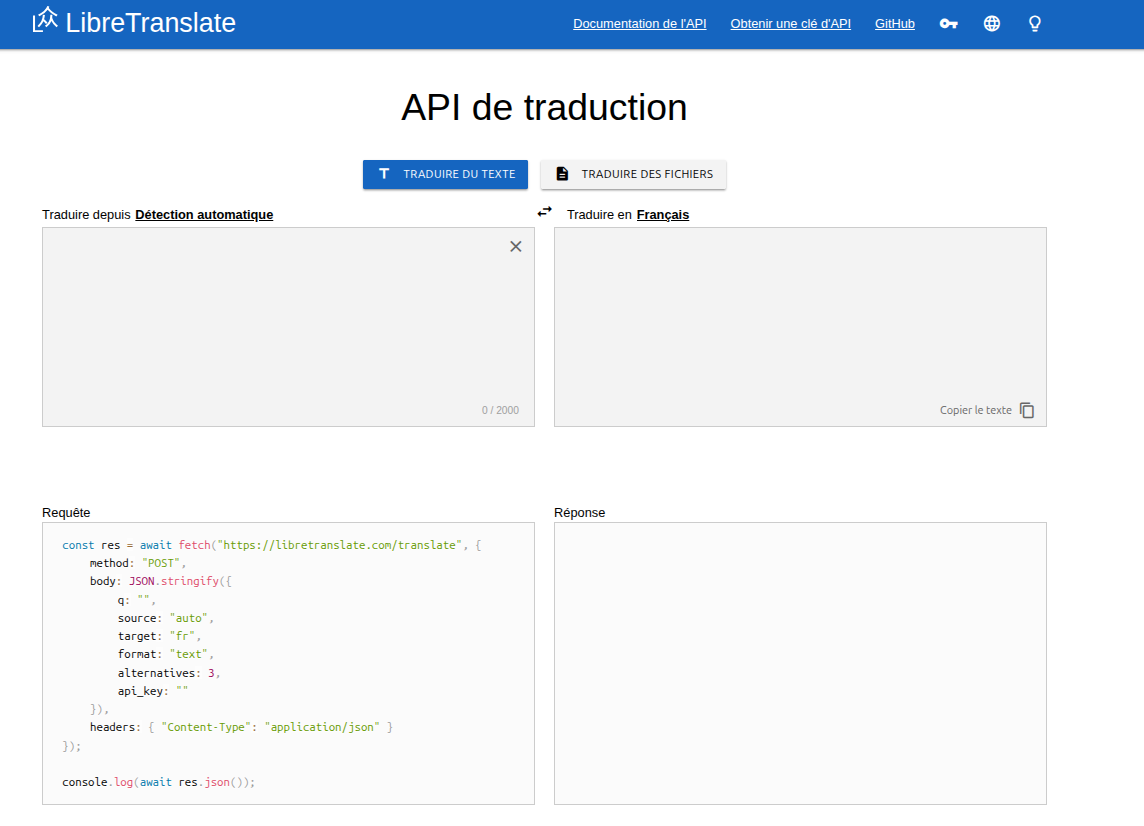Swap source and target languages
Image resolution: width=1144 pixels, height=826 pixels.
(544, 212)
